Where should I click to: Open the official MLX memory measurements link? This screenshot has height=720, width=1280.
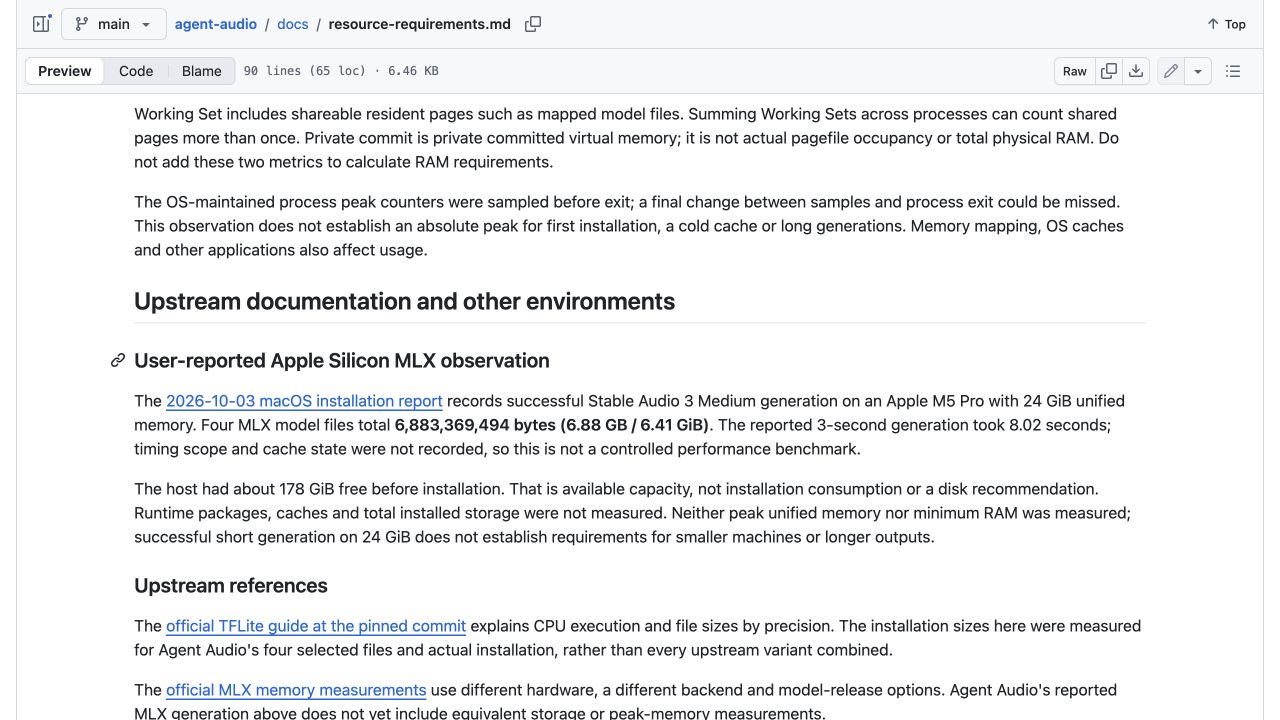pyautogui.click(x=296, y=690)
